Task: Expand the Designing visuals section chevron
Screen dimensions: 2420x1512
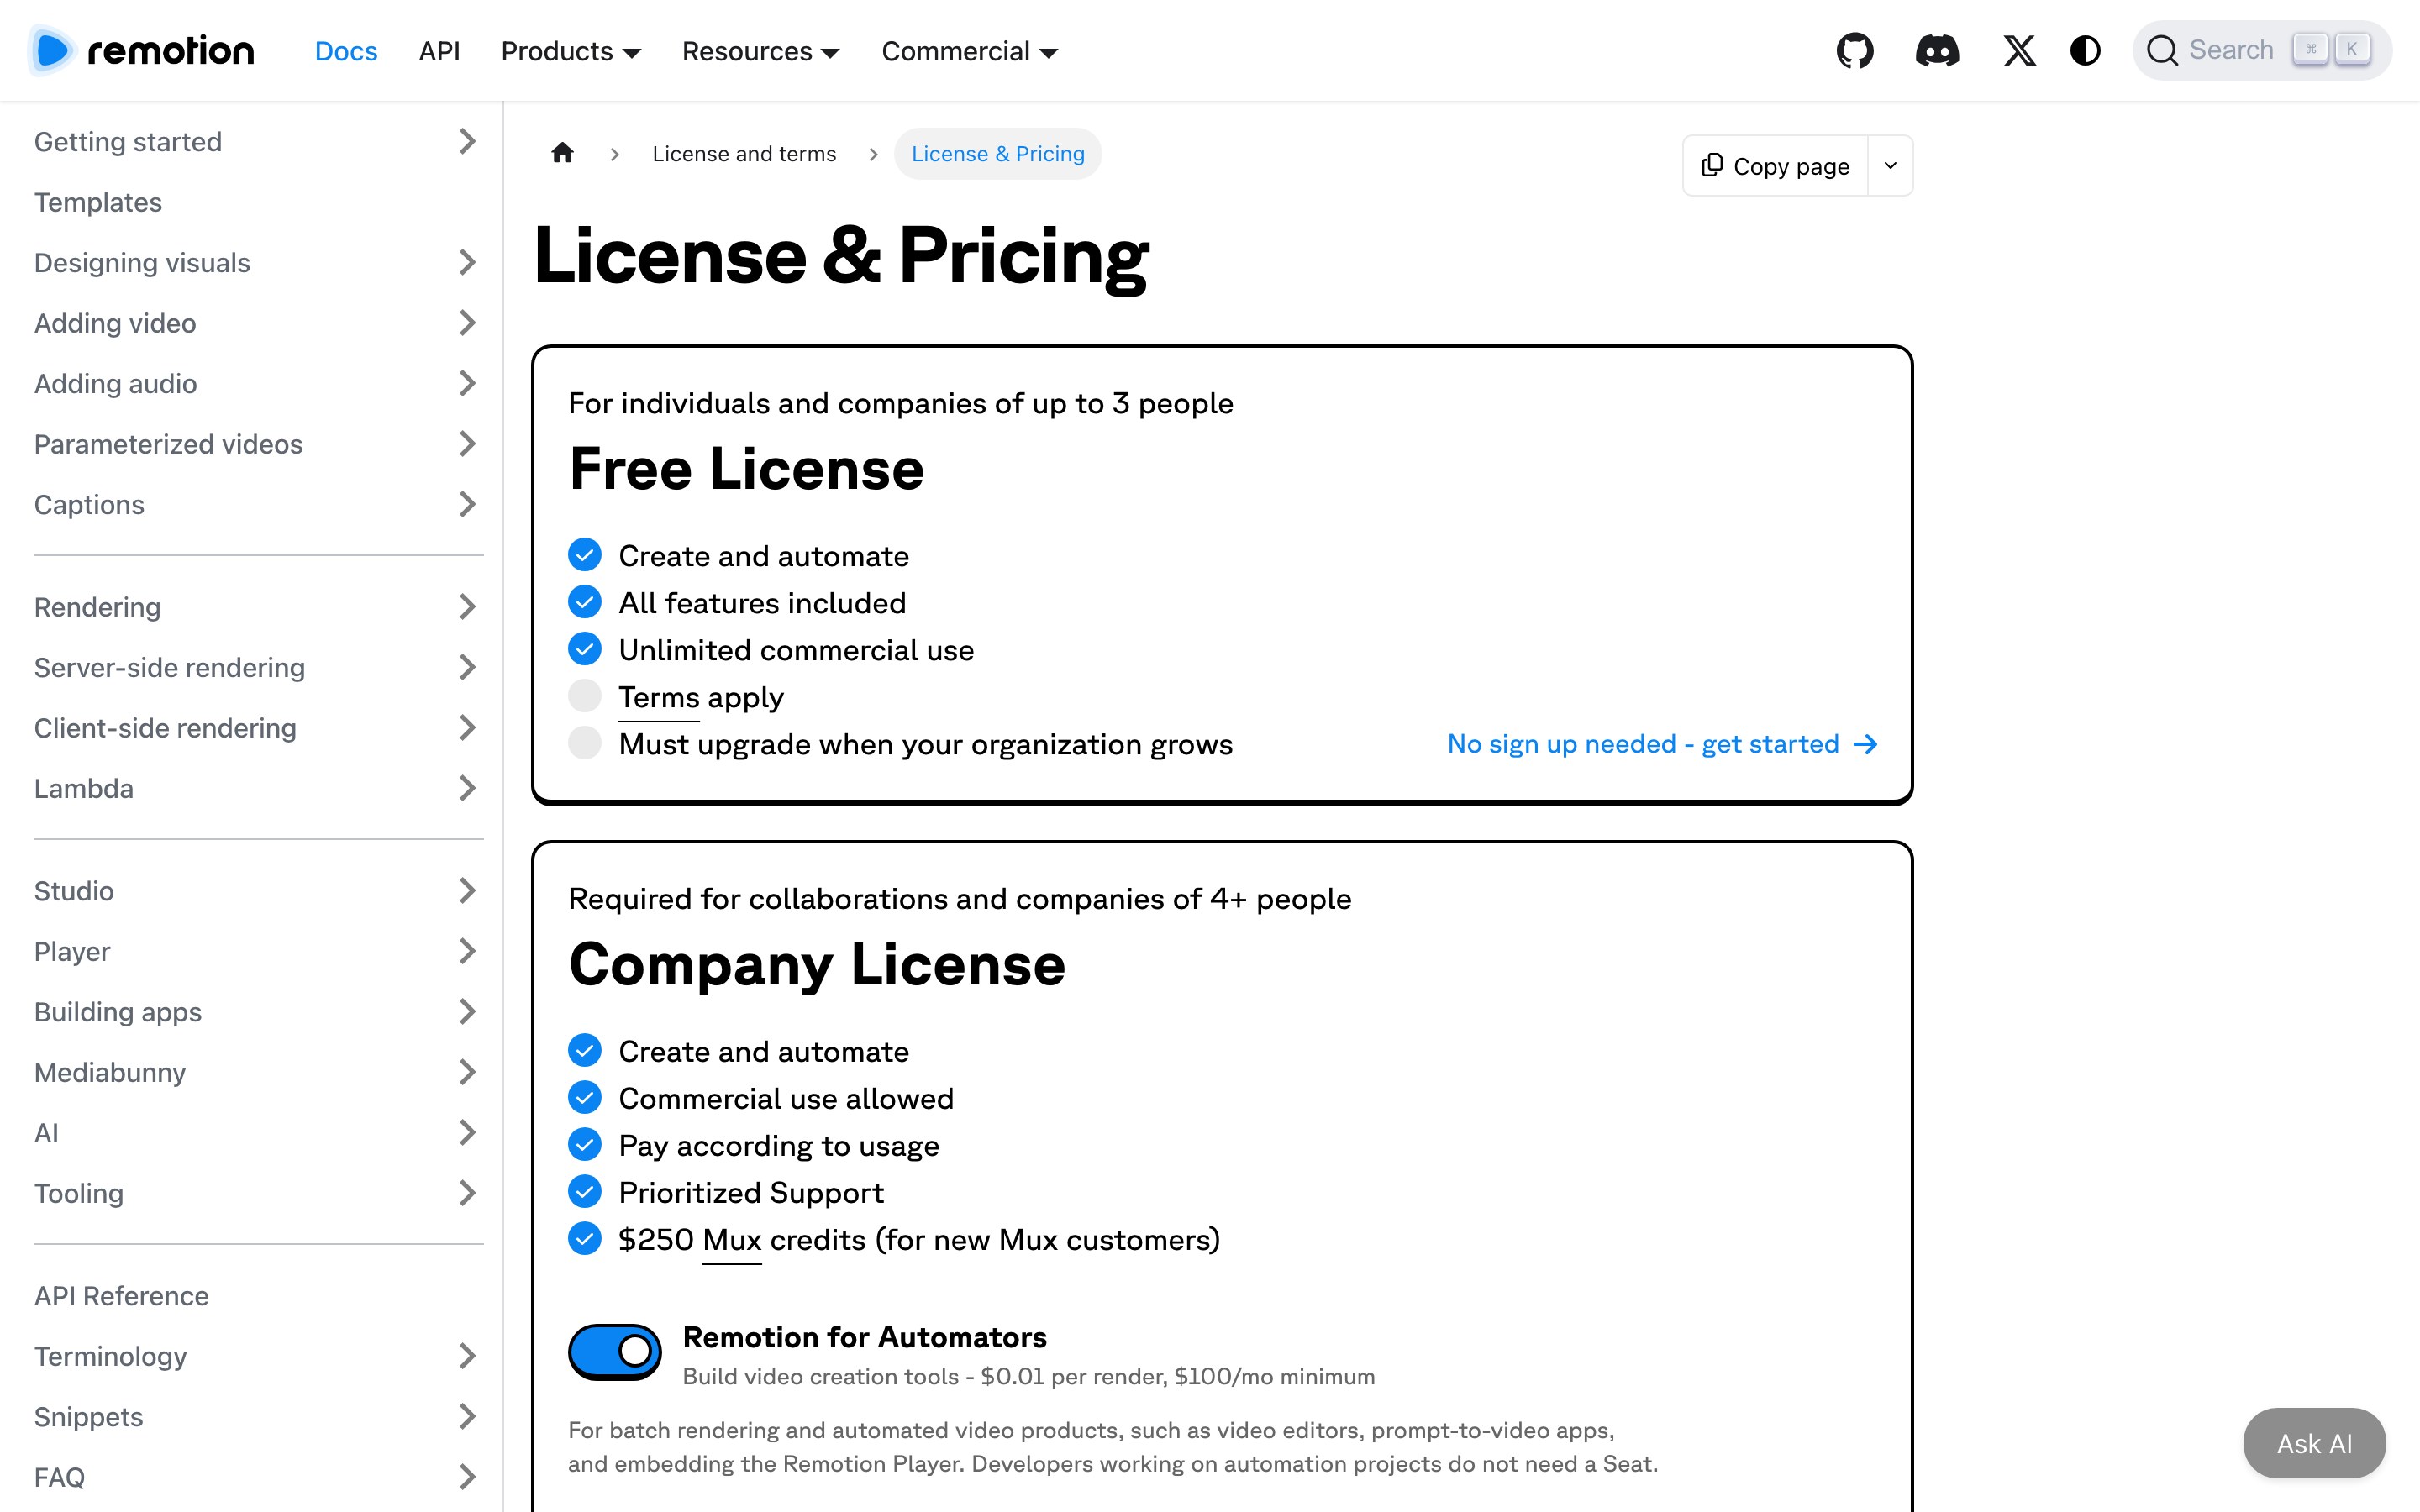Action: (467, 263)
